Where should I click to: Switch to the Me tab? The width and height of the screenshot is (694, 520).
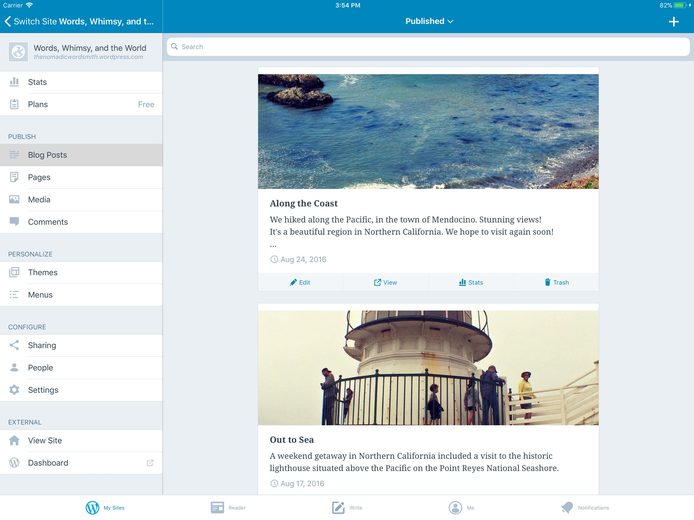point(461,508)
